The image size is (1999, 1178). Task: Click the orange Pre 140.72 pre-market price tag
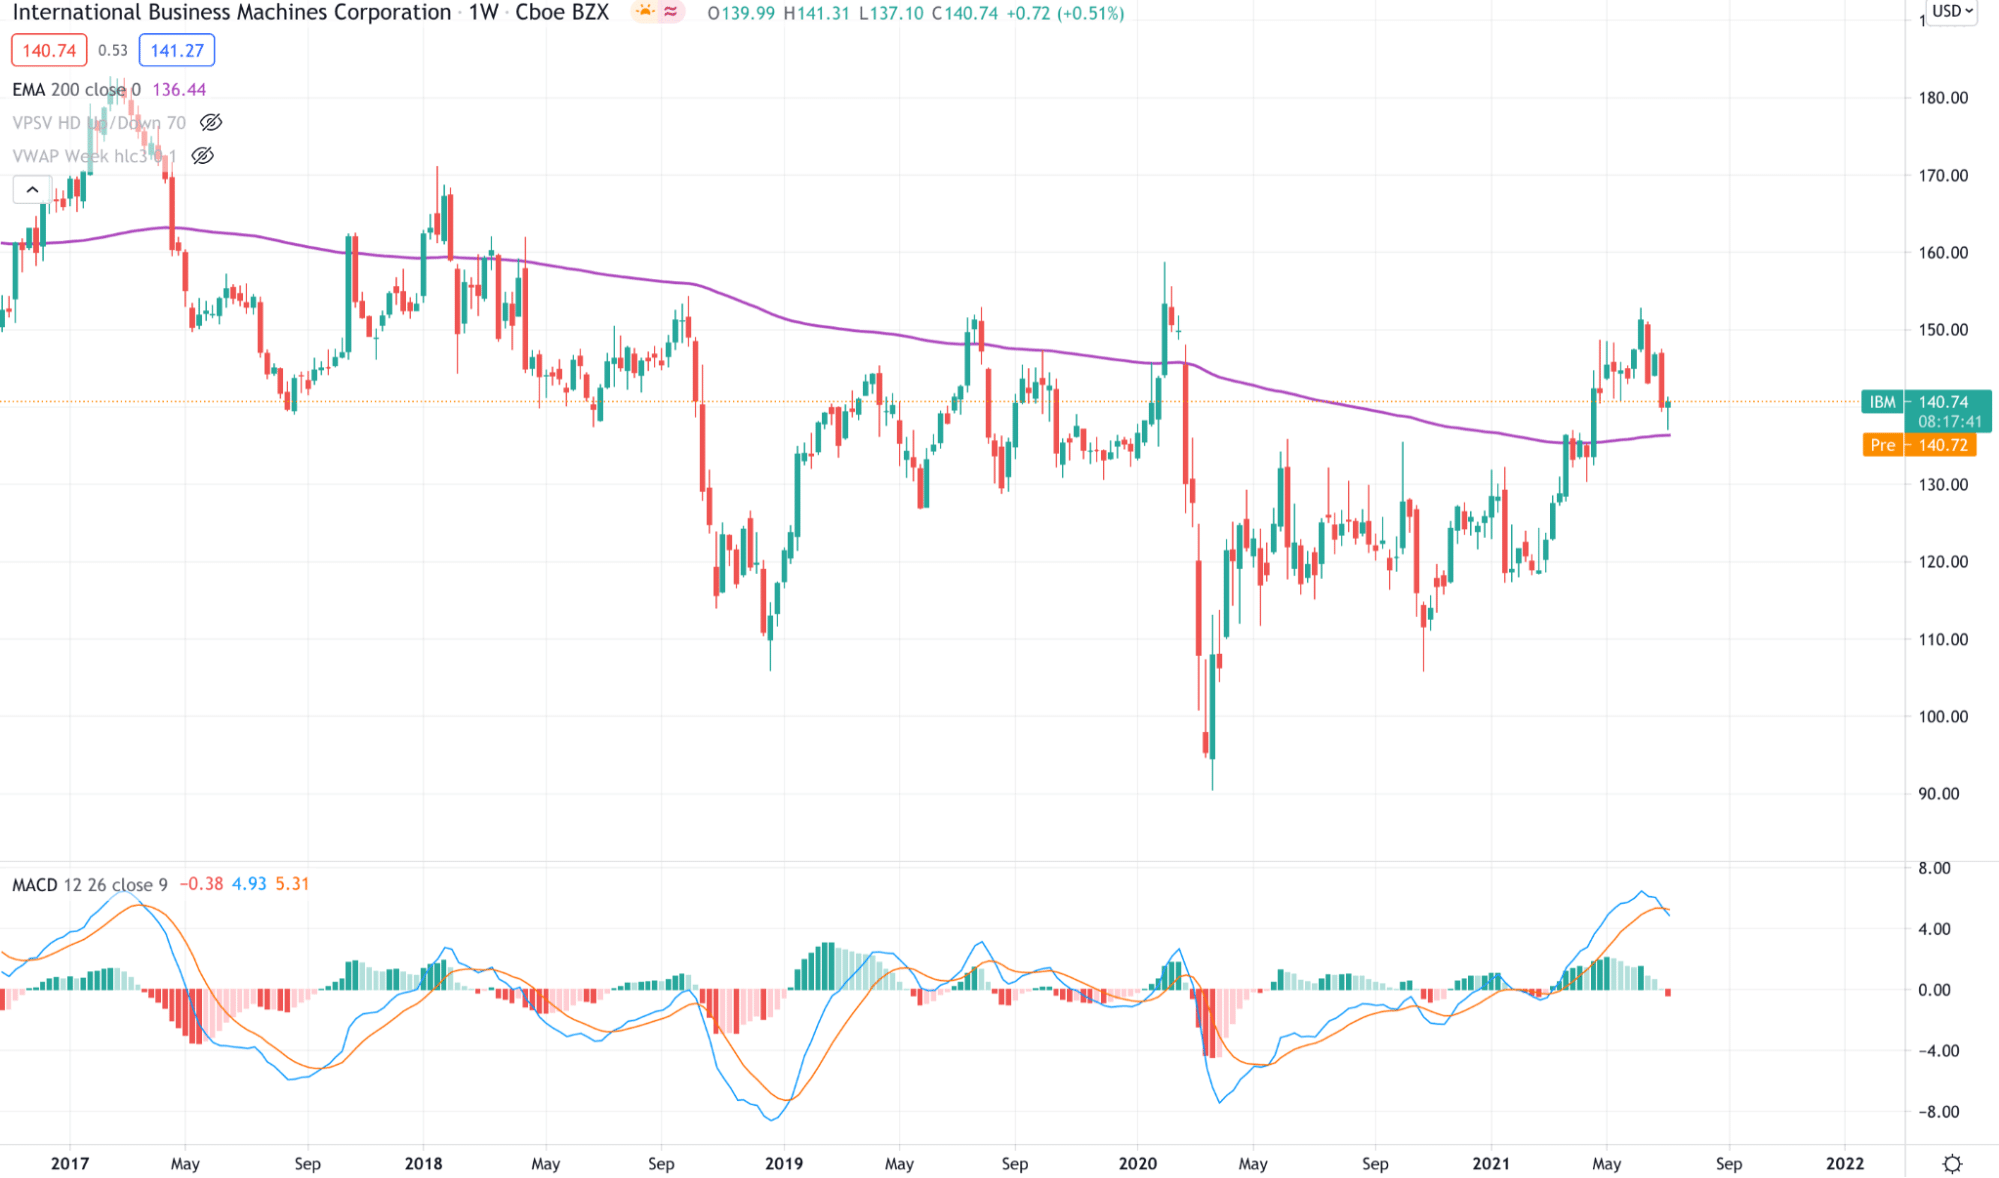pyautogui.click(x=1919, y=445)
